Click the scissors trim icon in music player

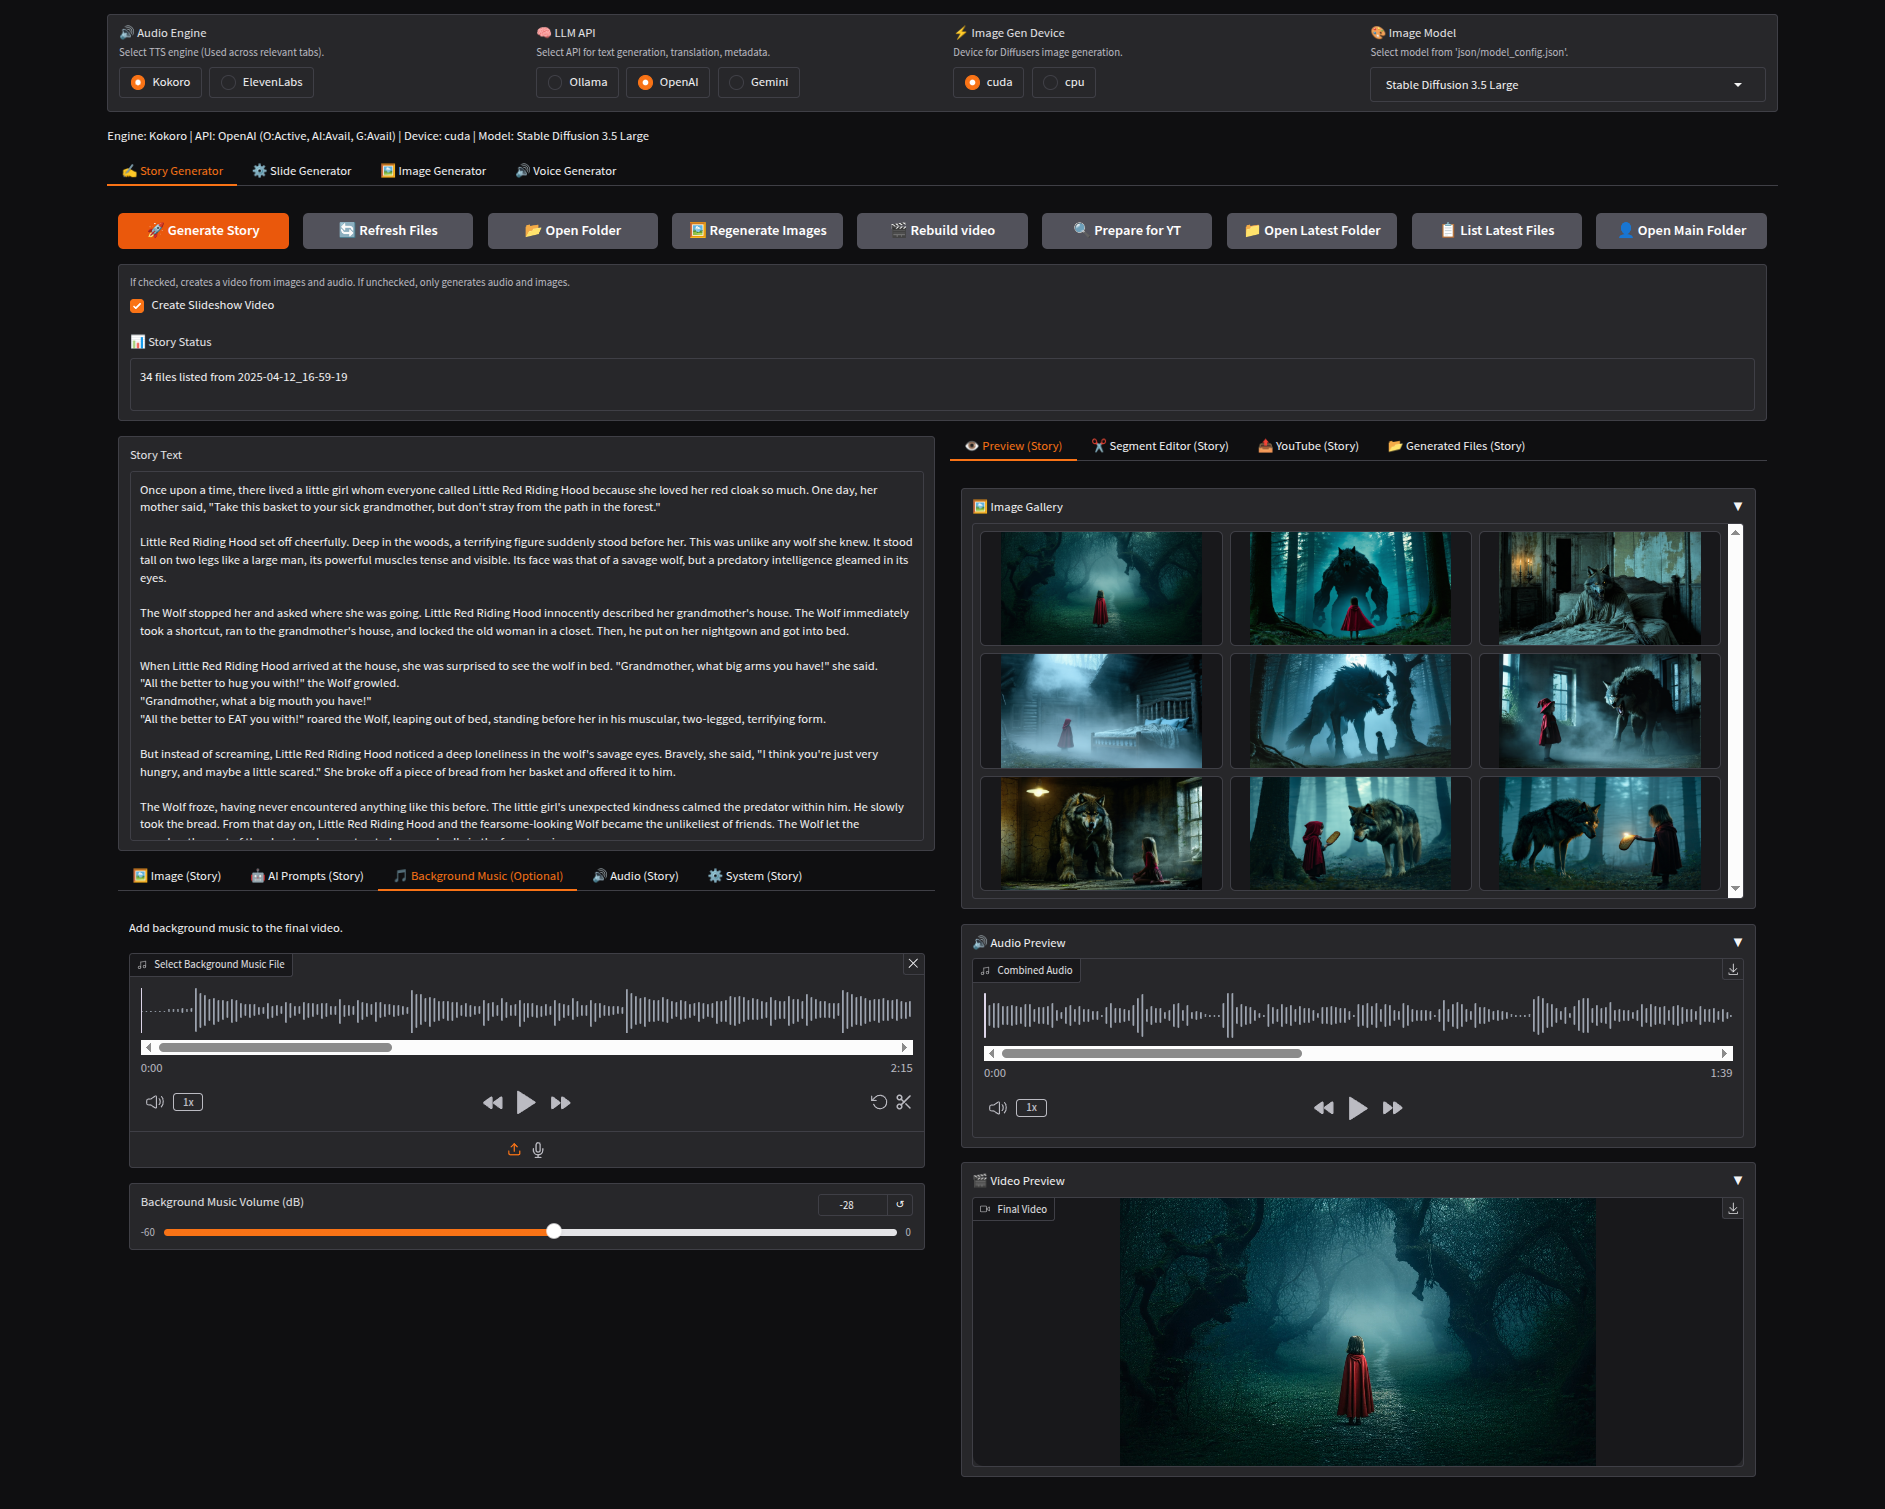coord(904,1102)
